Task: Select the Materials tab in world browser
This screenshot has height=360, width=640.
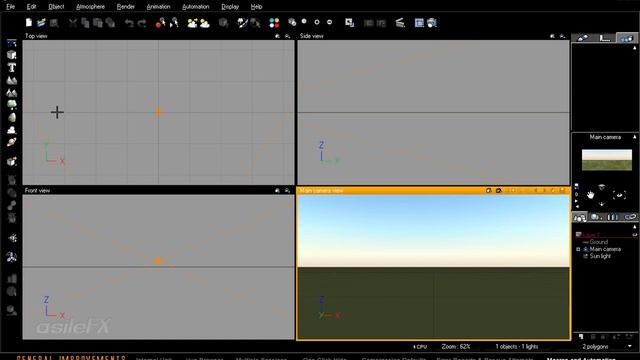Action: pos(596,217)
